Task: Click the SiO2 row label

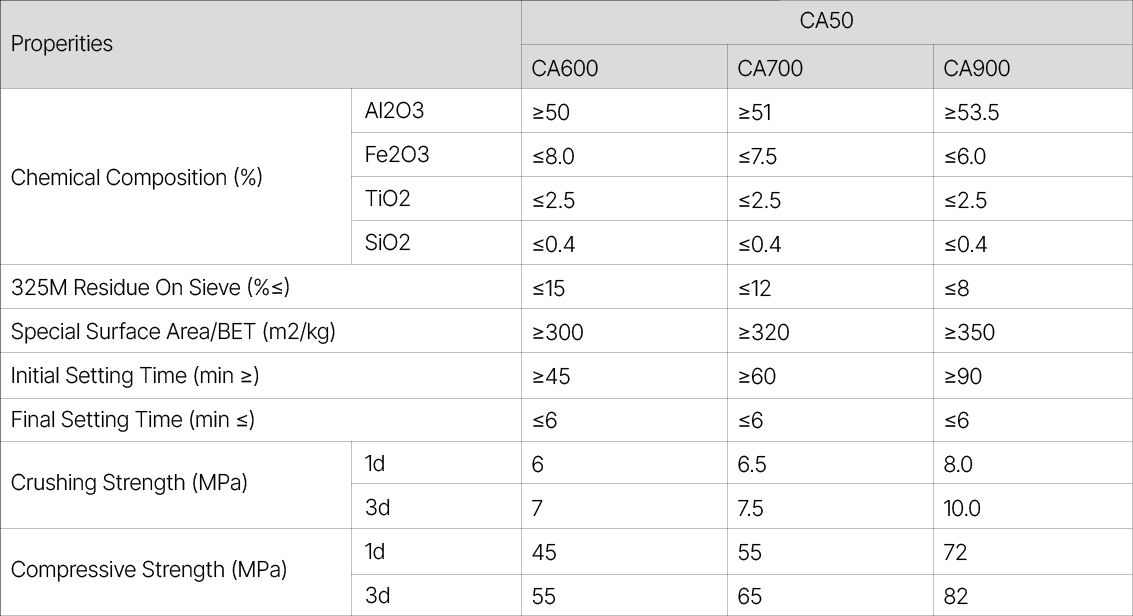Action: point(388,243)
